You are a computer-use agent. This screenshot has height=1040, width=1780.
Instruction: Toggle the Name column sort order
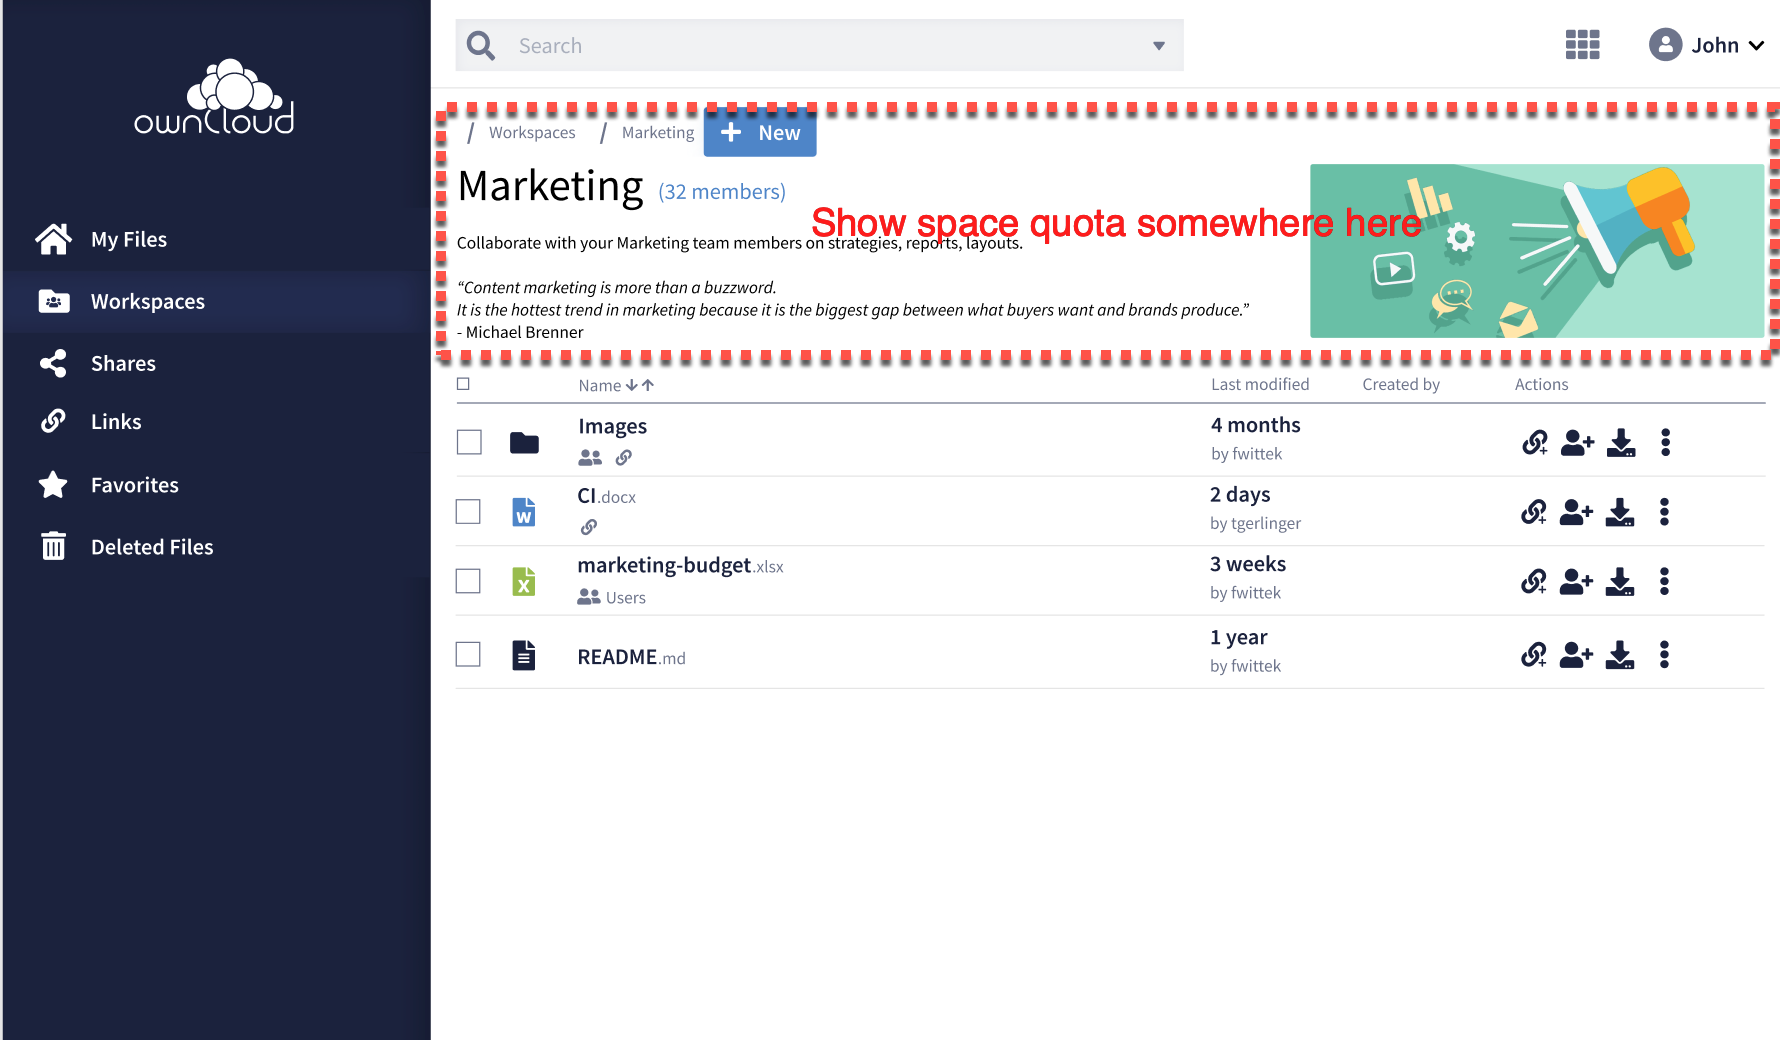(x=638, y=384)
